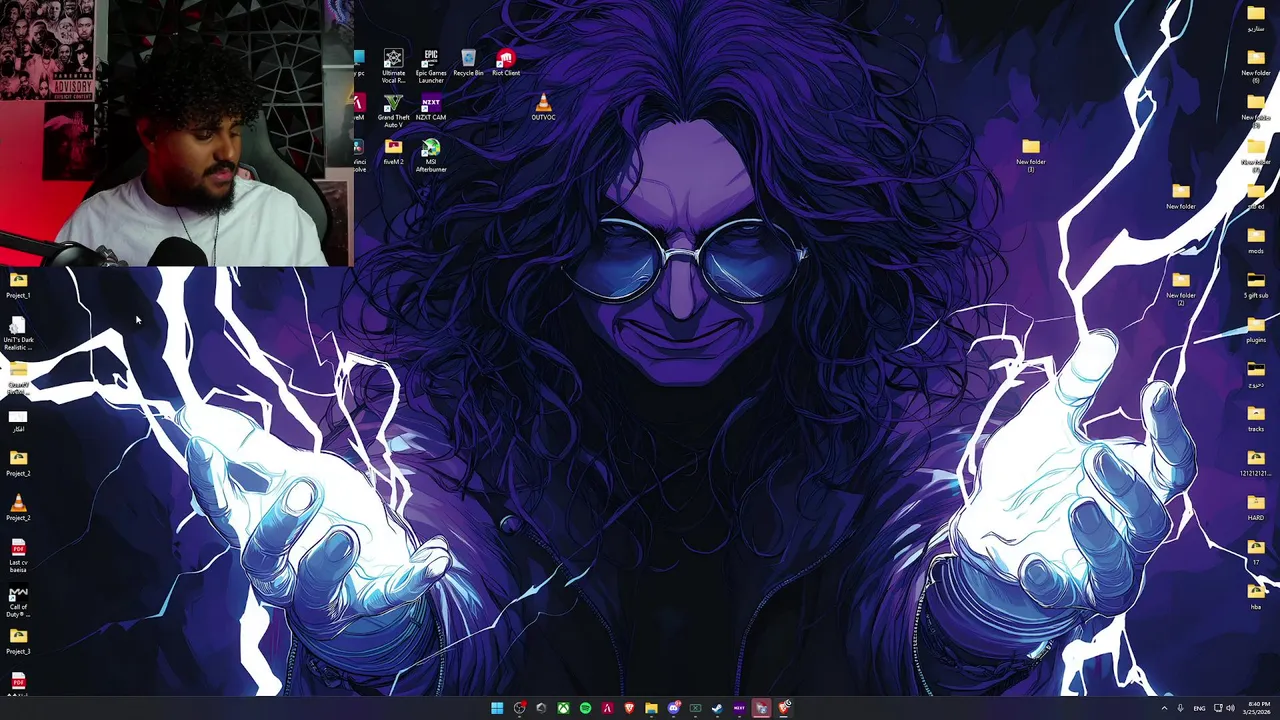Launch NZXT CAM from the desktop
Viewport: 1280px width, 720px height.
point(431,108)
